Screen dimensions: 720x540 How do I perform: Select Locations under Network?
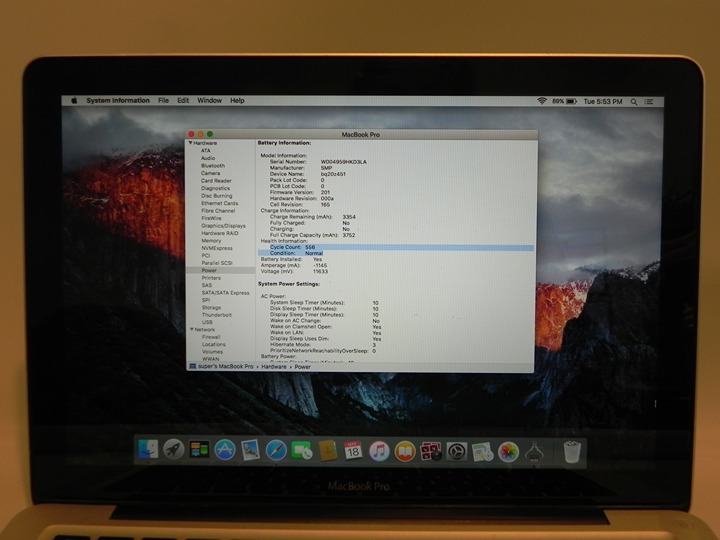[214, 344]
